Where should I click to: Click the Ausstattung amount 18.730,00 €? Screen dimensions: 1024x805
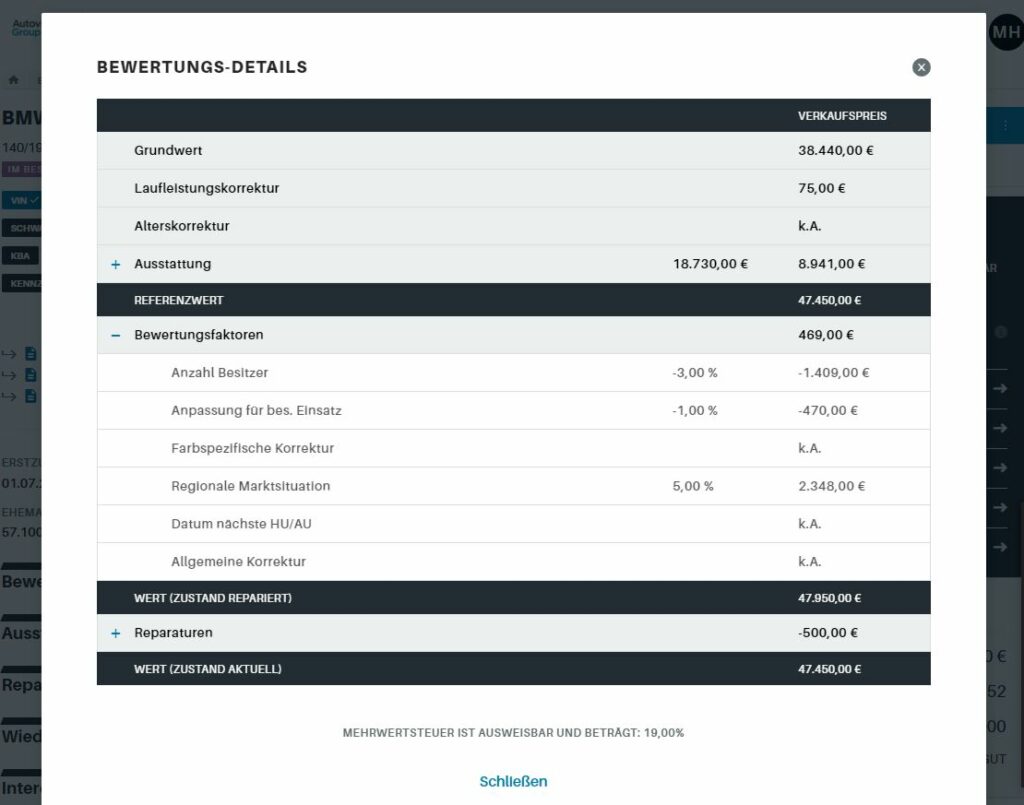(711, 264)
